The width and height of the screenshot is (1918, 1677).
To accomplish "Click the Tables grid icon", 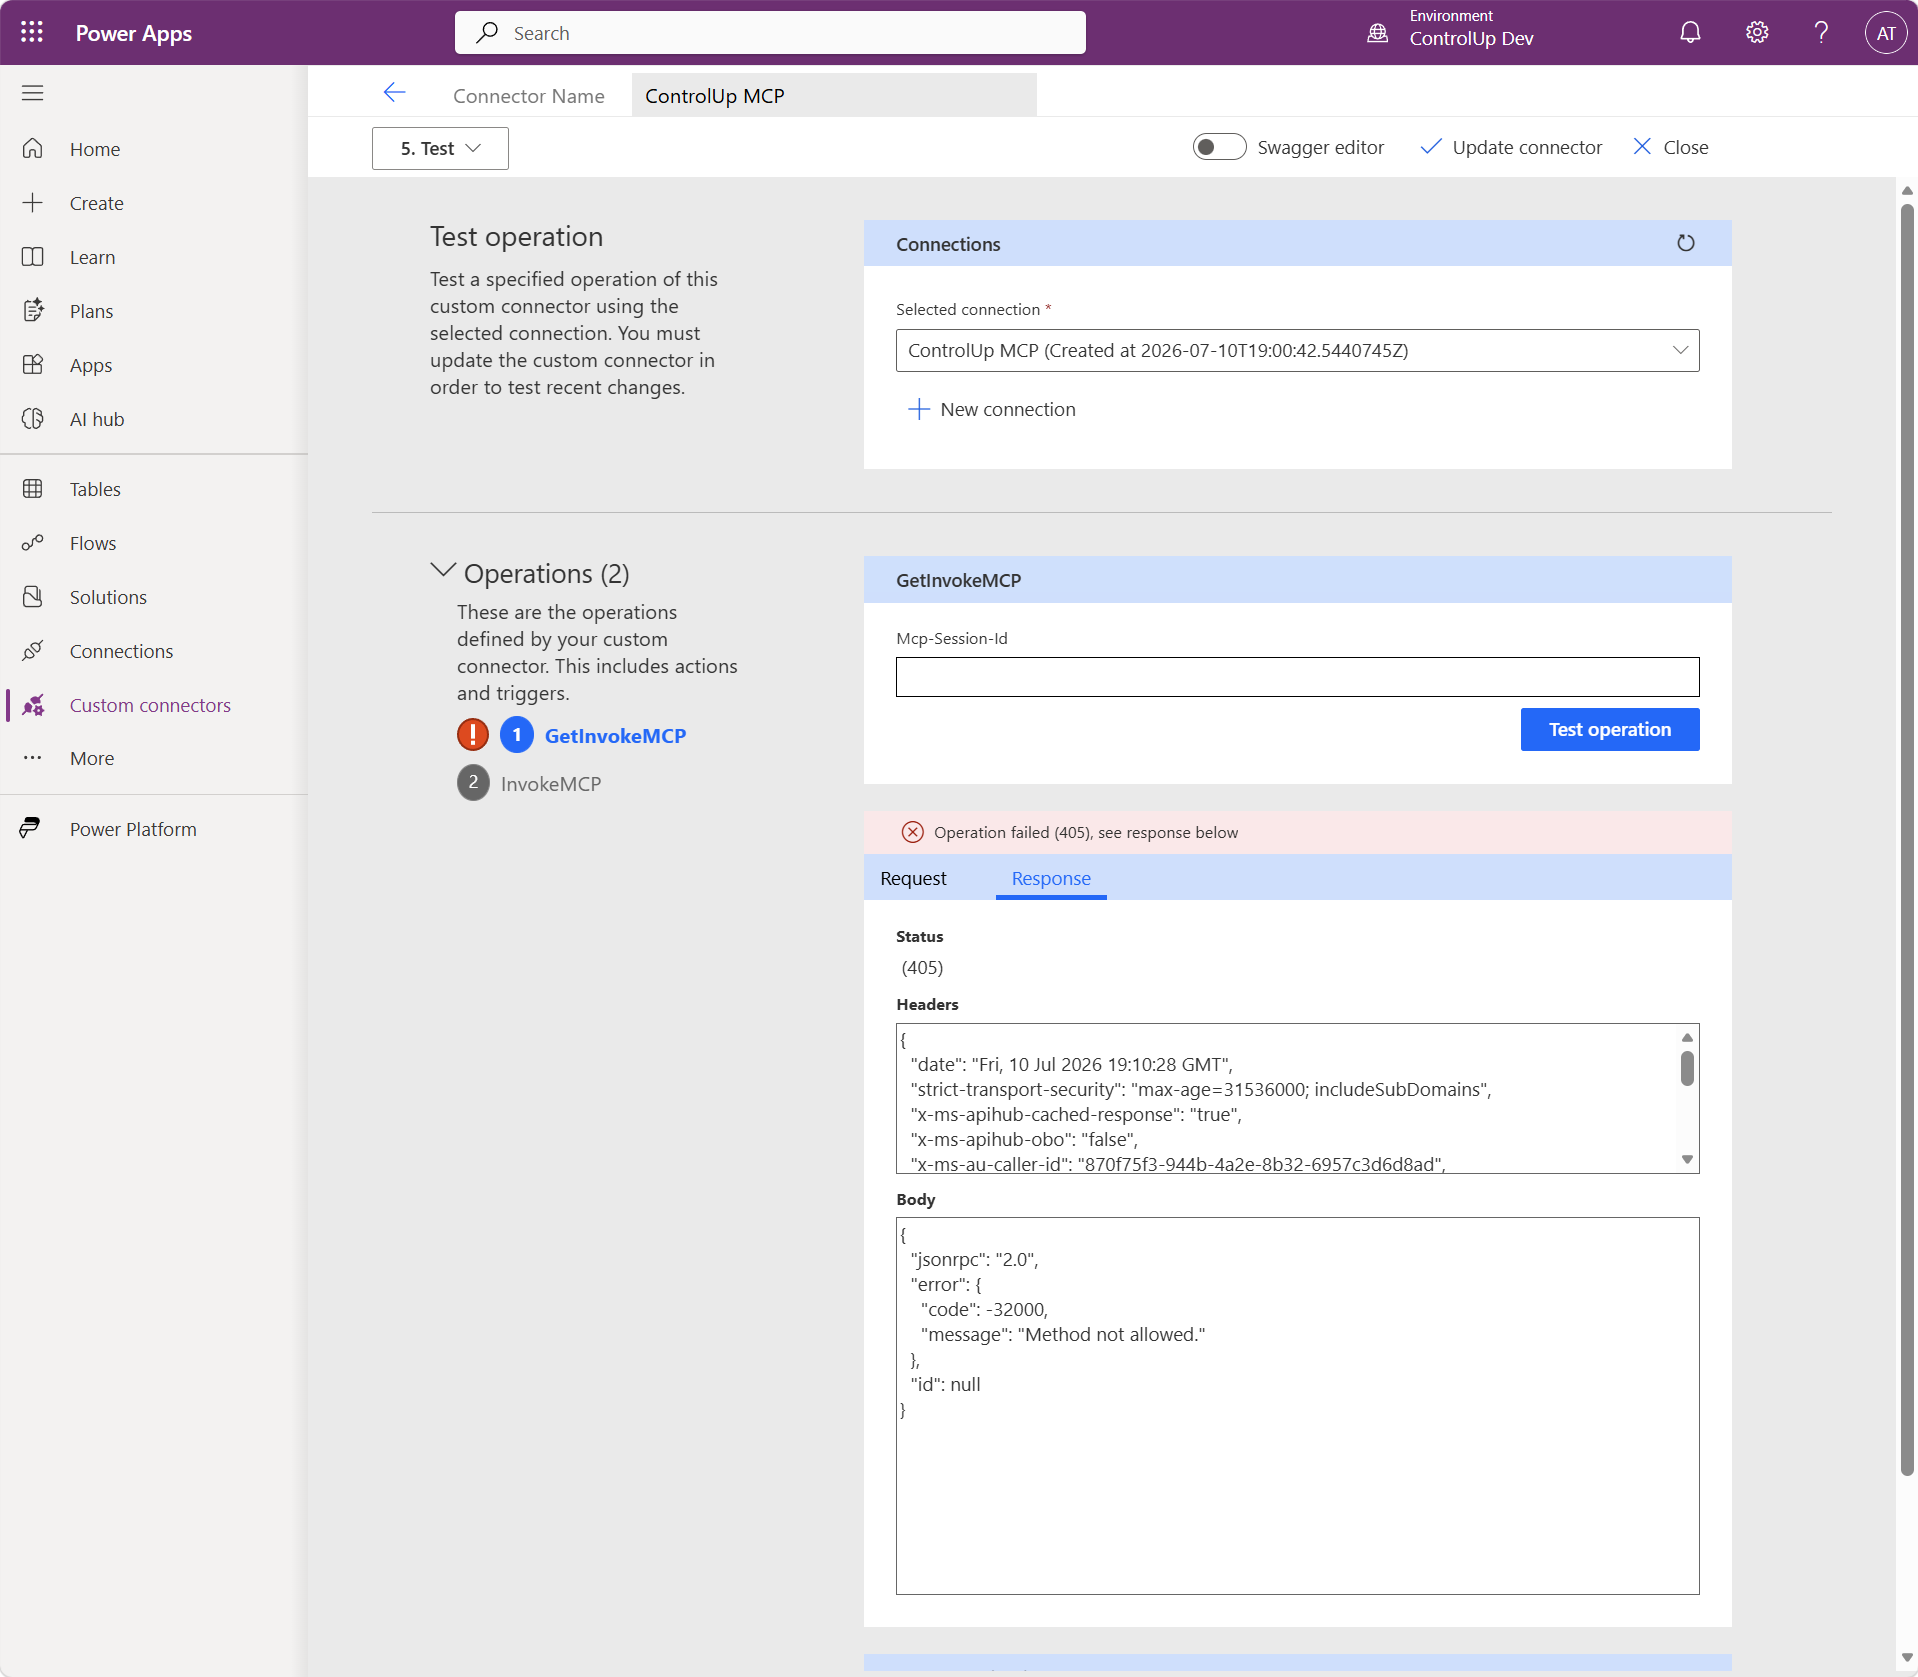I will click(33, 489).
